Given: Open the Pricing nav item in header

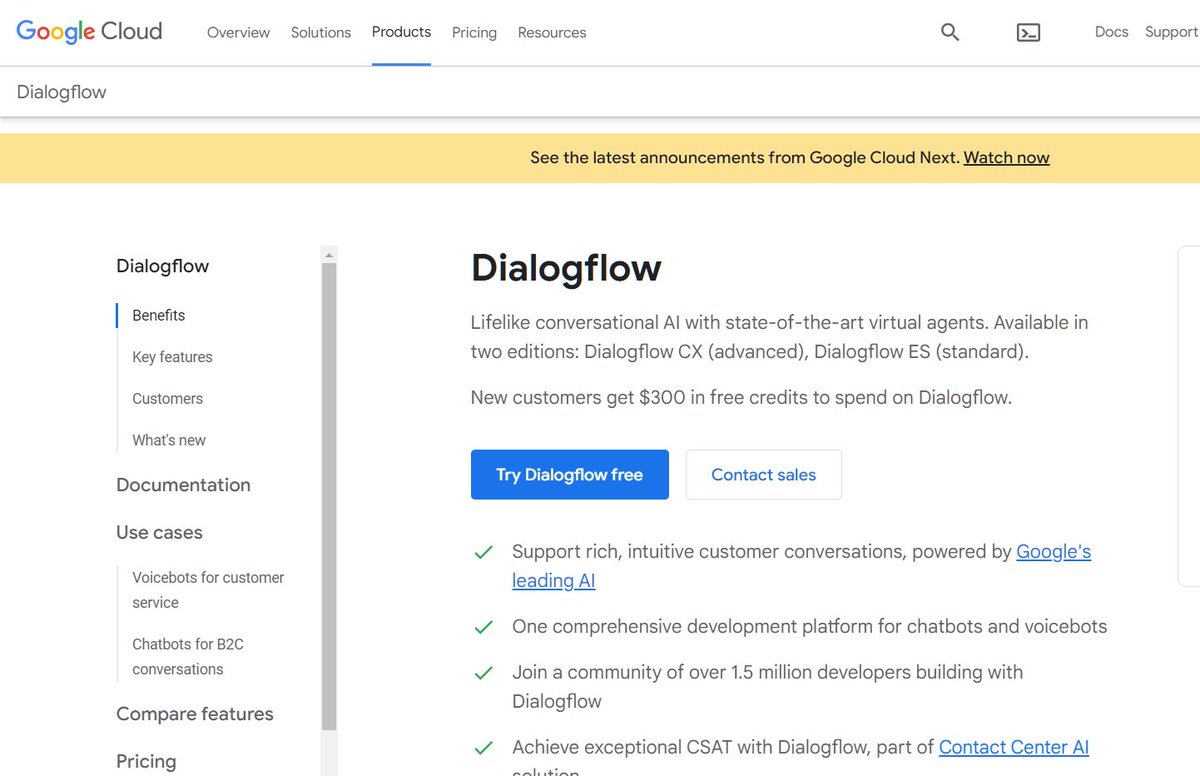Looking at the screenshot, I should coord(474,32).
